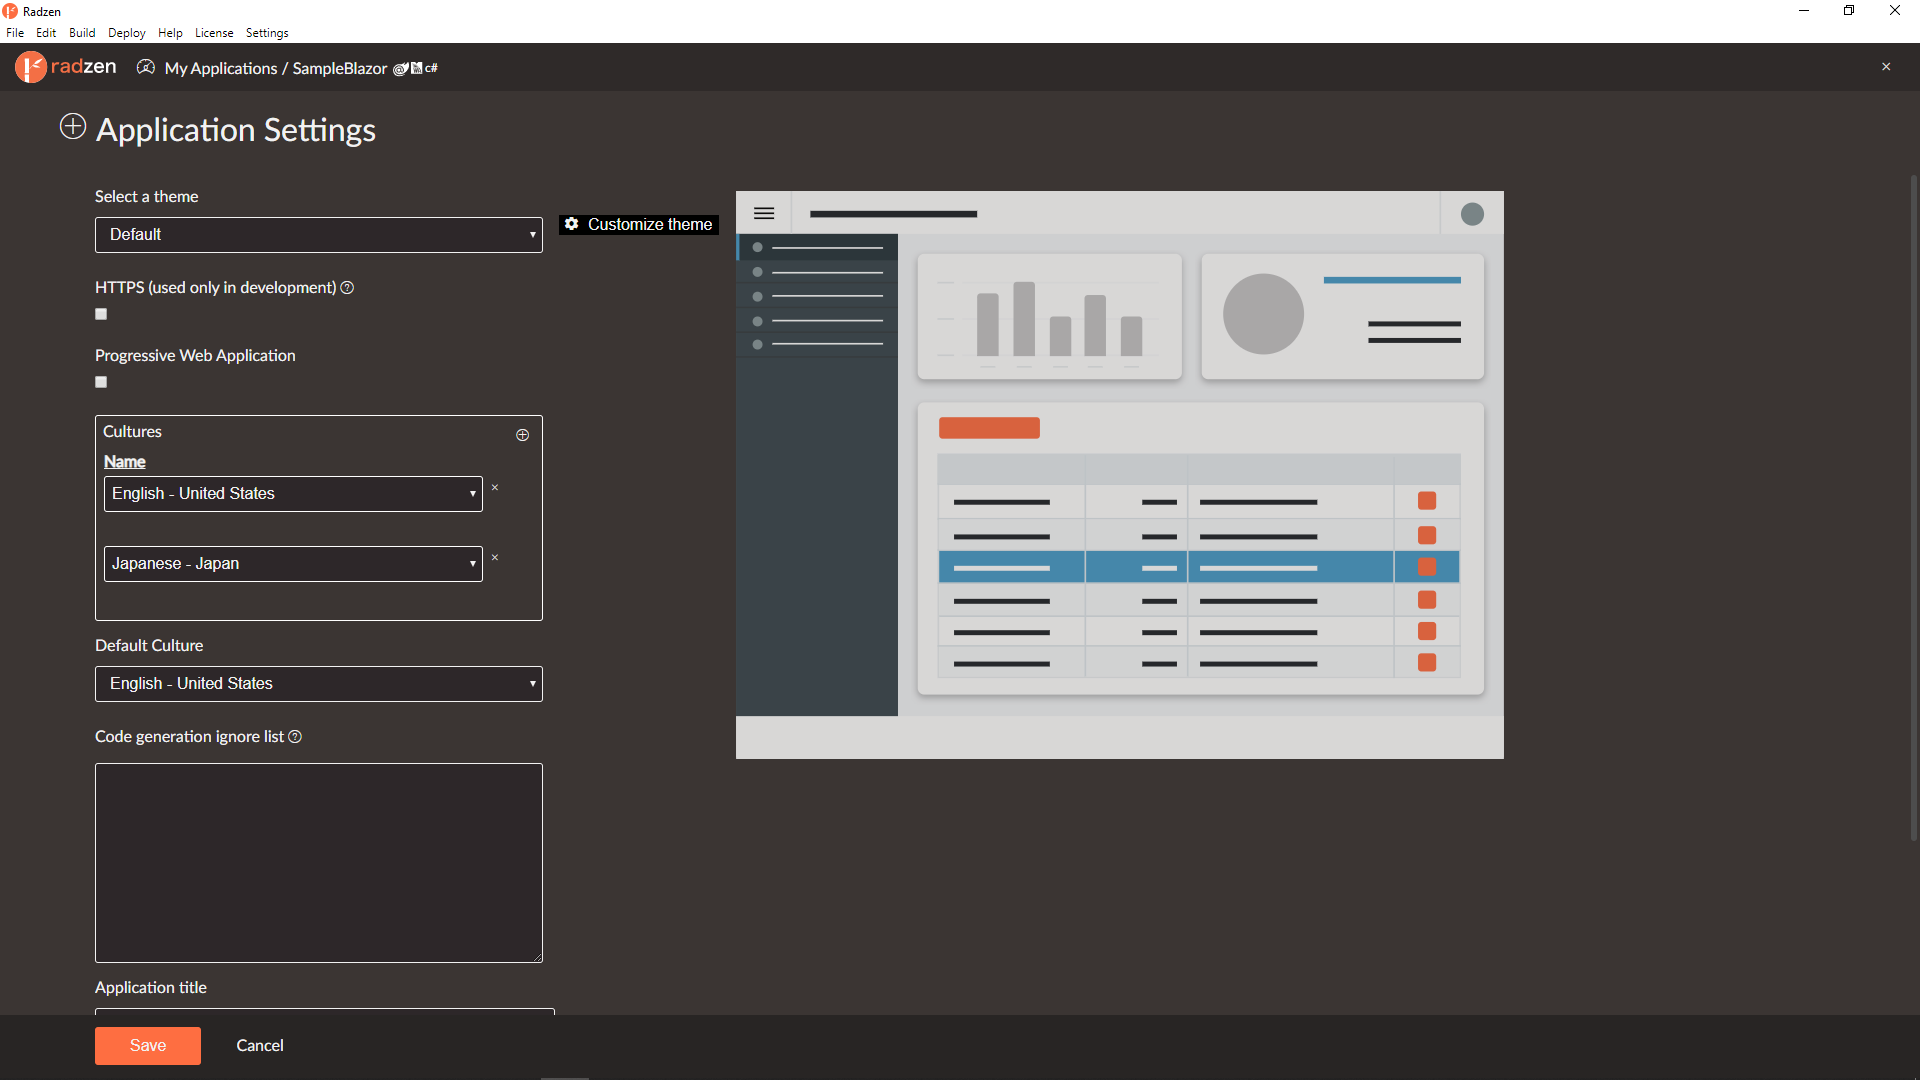
Task: Click the Application Settings heading text
Action: pyautogui.click(x=236, y=130)
